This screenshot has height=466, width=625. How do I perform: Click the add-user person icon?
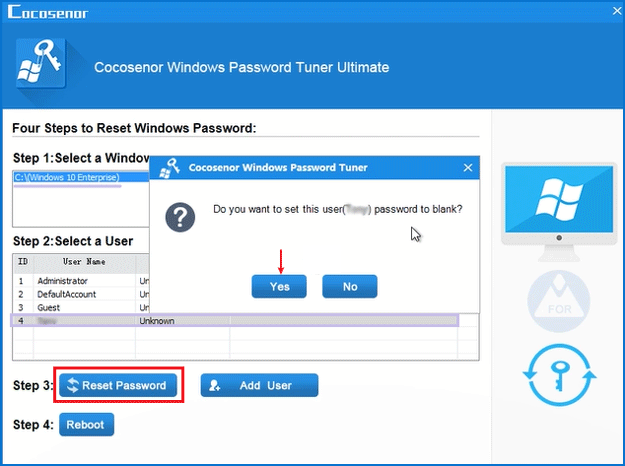(x=214, y=385)
